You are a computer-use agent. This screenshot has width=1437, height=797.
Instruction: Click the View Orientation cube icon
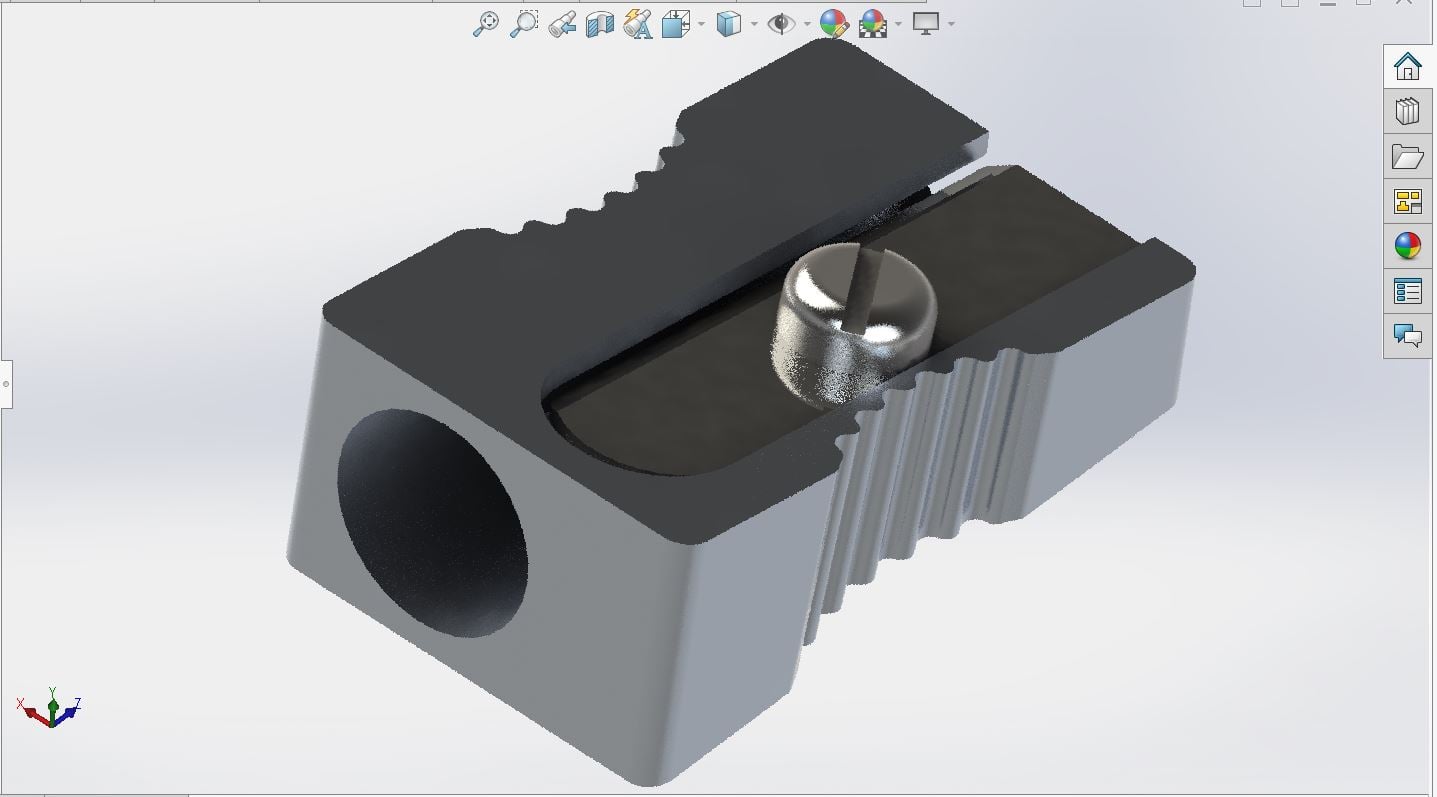click(676, 24)
